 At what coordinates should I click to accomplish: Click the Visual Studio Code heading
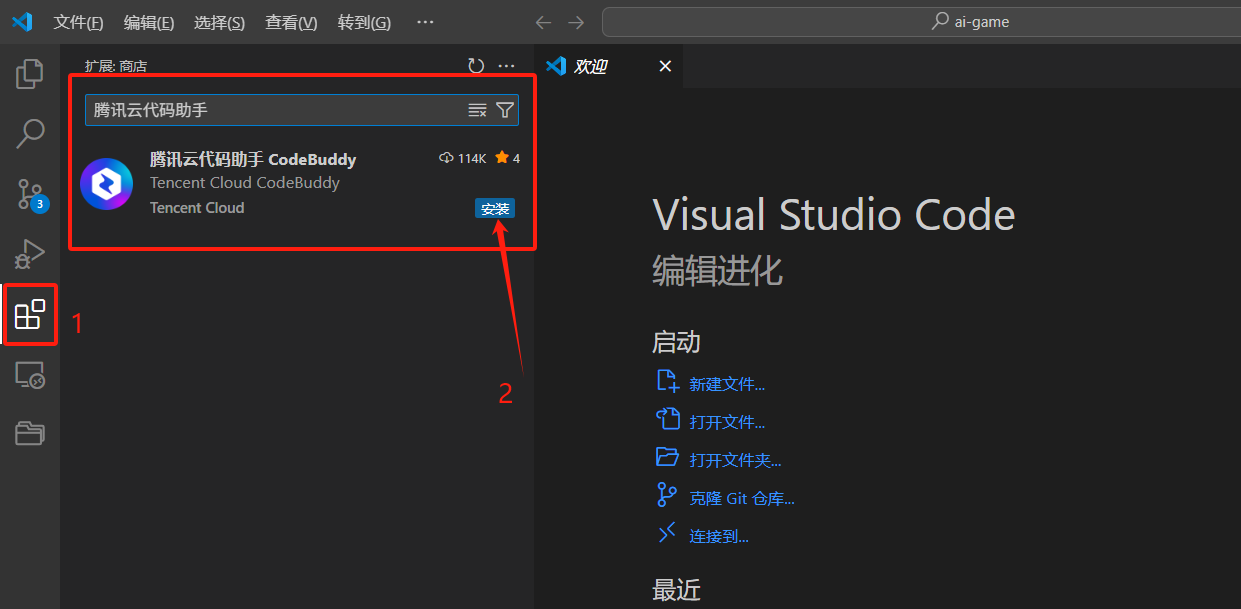coord(834,215)
